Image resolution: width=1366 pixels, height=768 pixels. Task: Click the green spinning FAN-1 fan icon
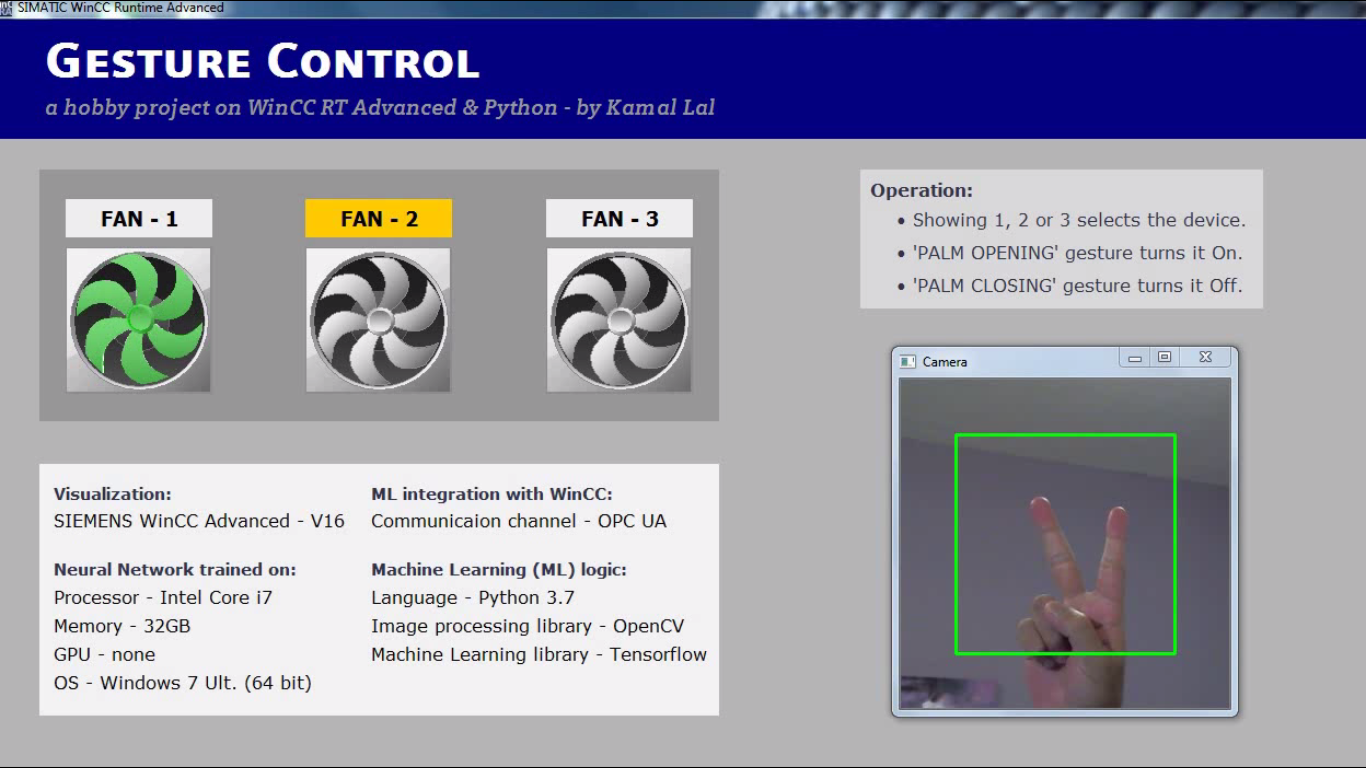138,318
